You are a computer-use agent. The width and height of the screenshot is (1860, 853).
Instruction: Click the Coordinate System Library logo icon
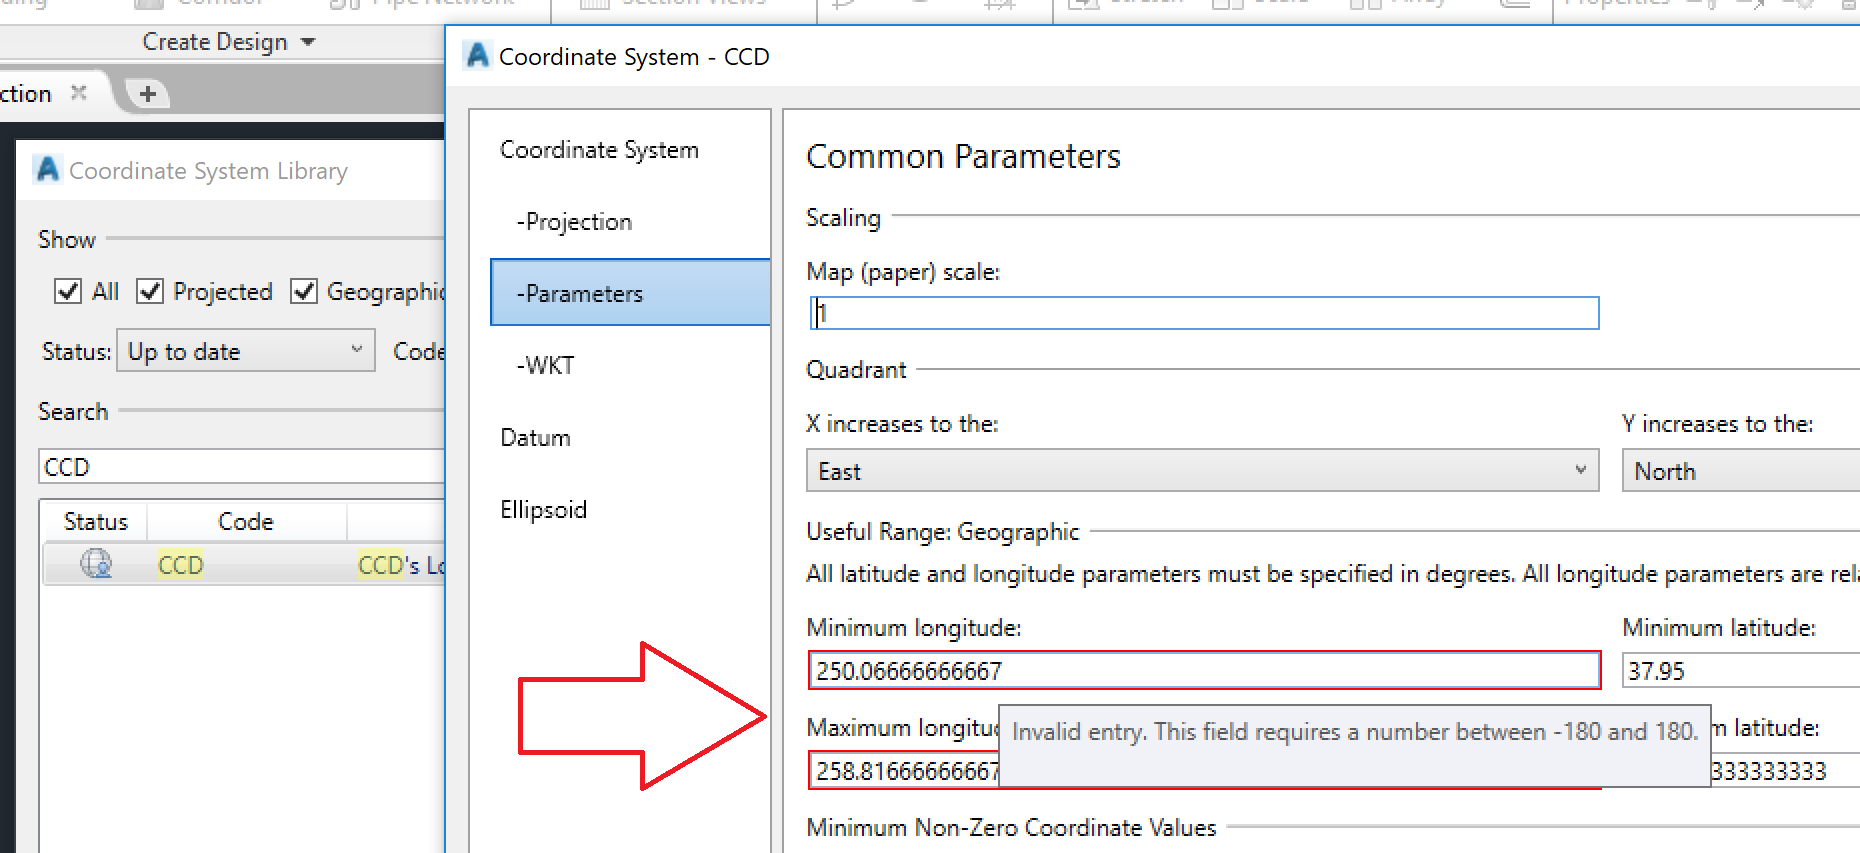click(x=47, y=170)
